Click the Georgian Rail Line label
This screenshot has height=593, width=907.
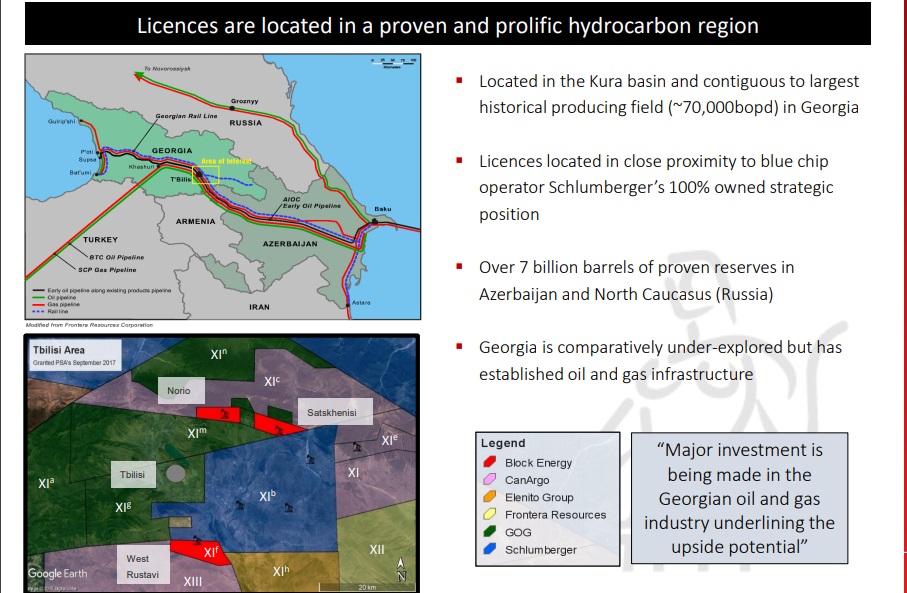(186, 116)
